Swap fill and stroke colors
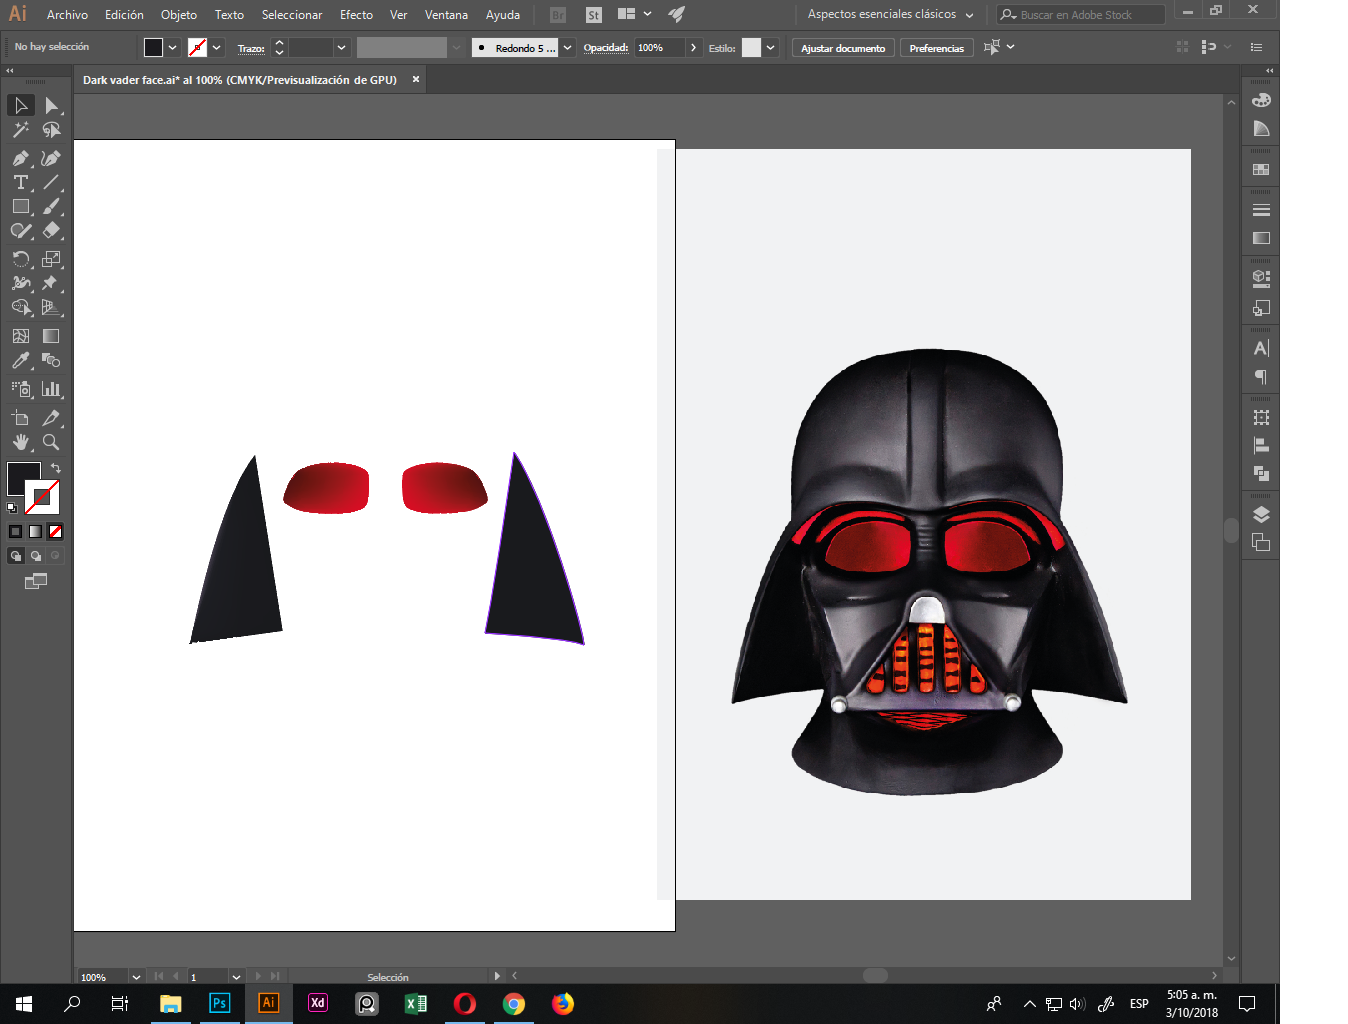 click(56, 468)
